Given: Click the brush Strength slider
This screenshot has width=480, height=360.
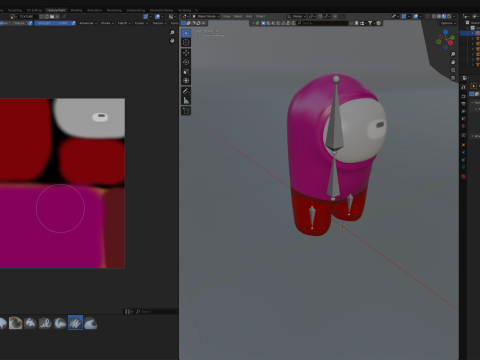Looking at the screenshot, I should [53, 23].
